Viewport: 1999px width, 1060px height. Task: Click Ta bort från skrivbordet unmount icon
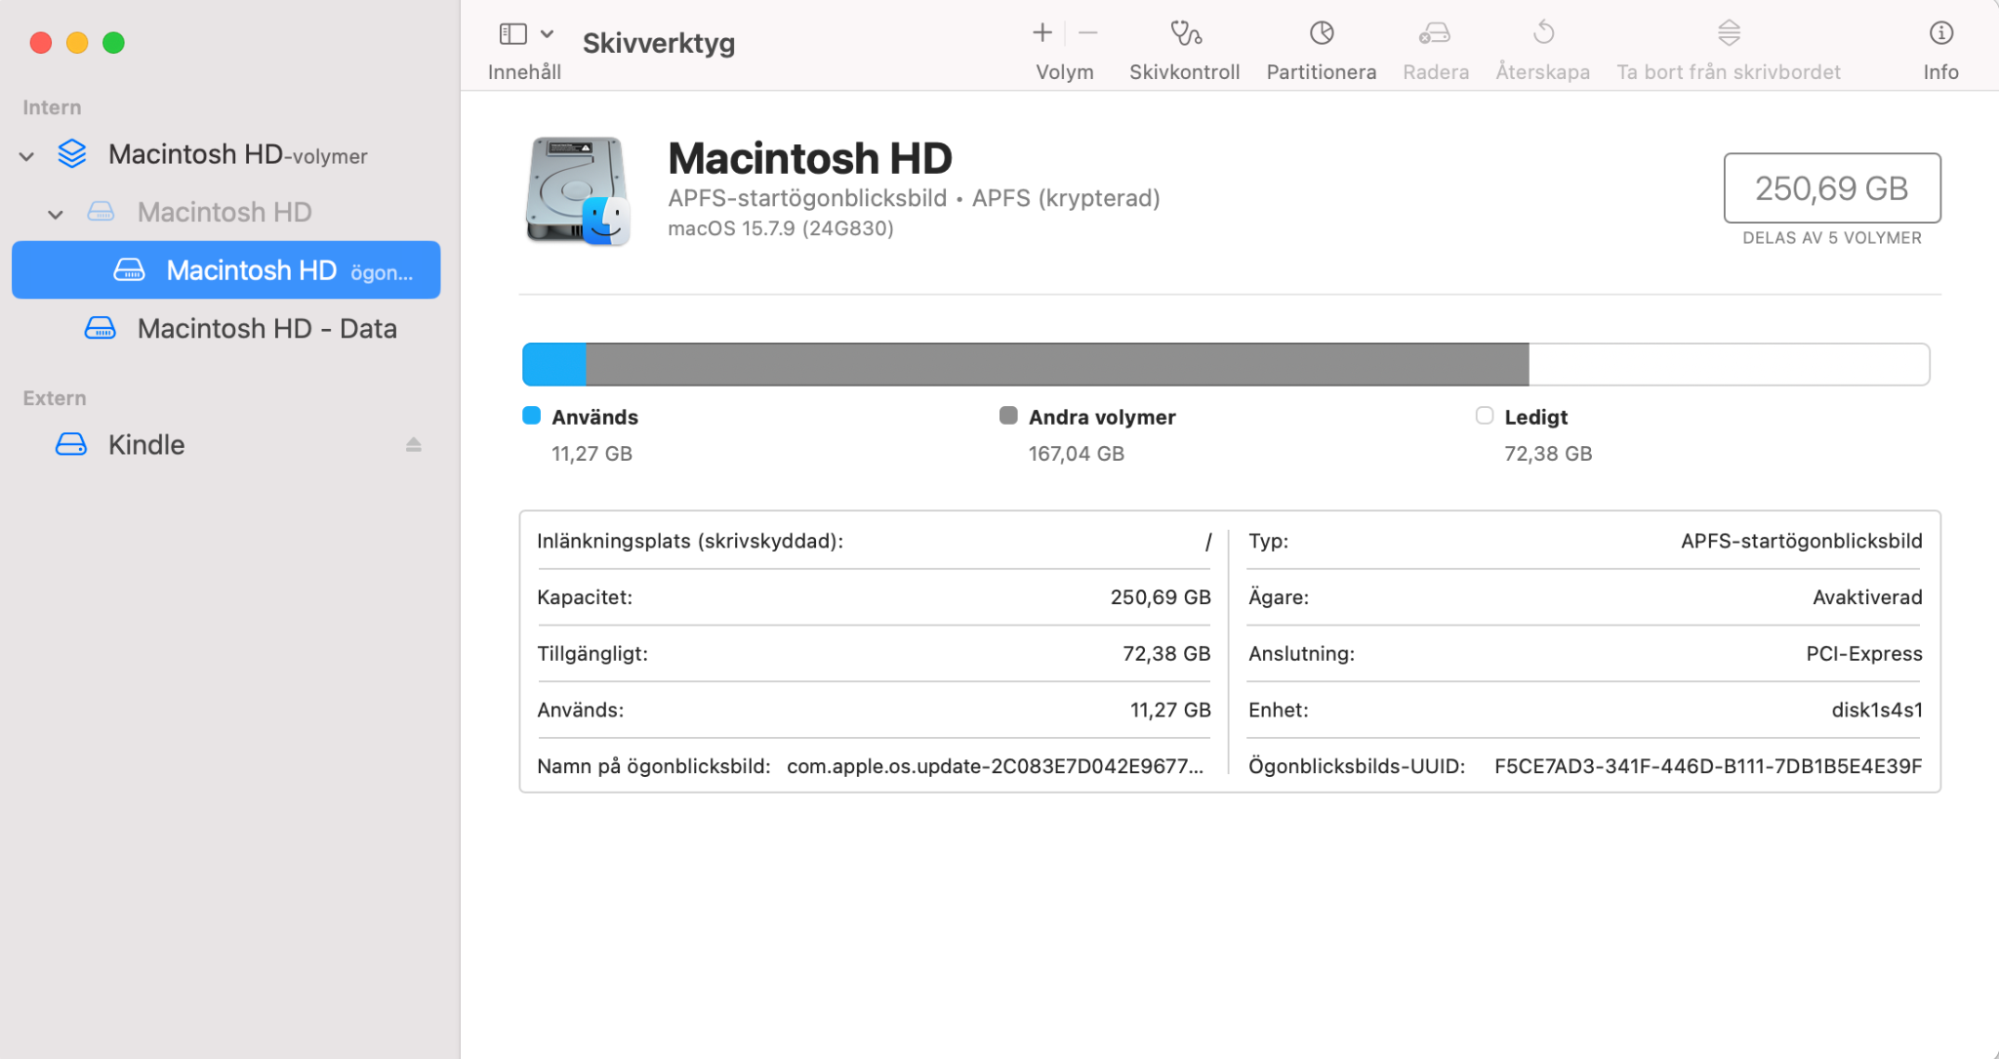(x=1729, y=33)
